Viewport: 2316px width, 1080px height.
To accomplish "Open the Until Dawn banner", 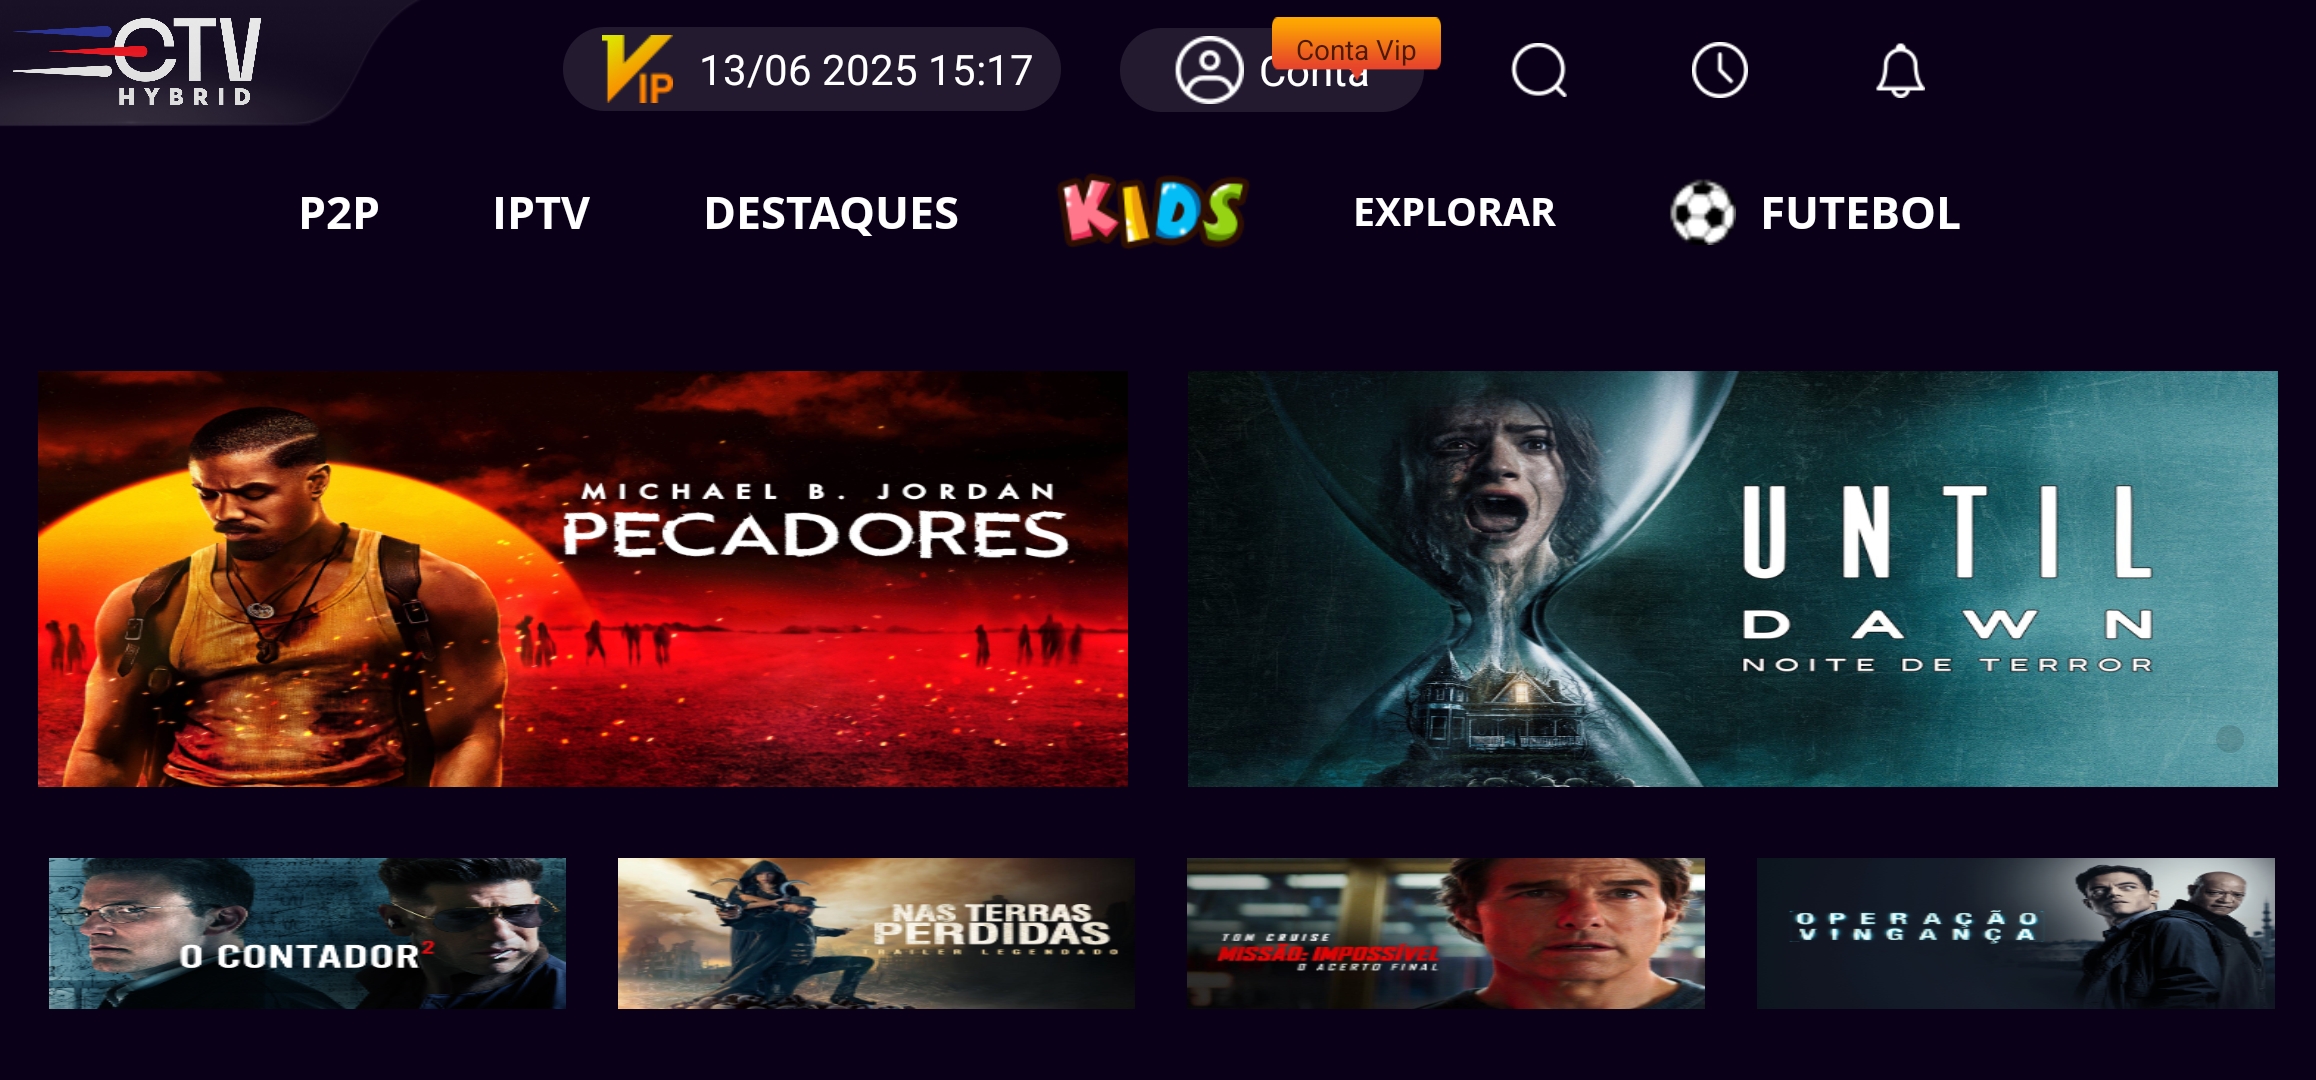I will pyautogui.click(x=1733, y=579).
